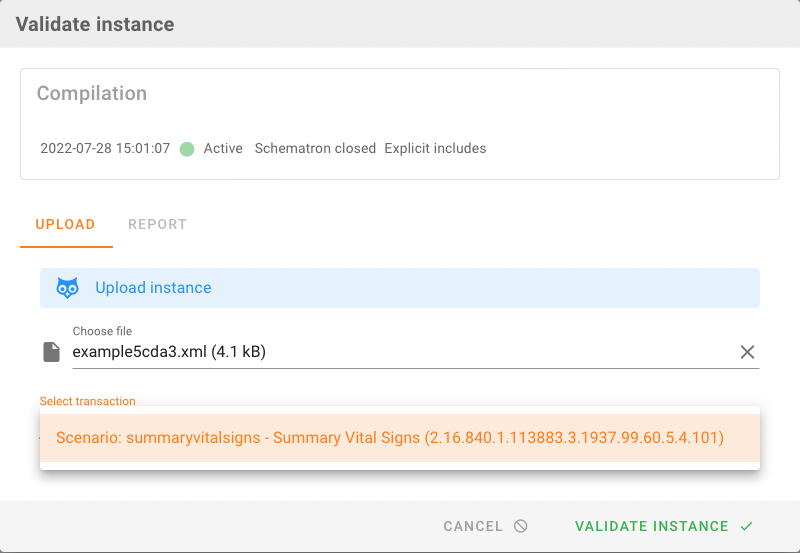Select the Upload tab
The height and width of the screenshot is (553, 800).
[x=65, y=224]
